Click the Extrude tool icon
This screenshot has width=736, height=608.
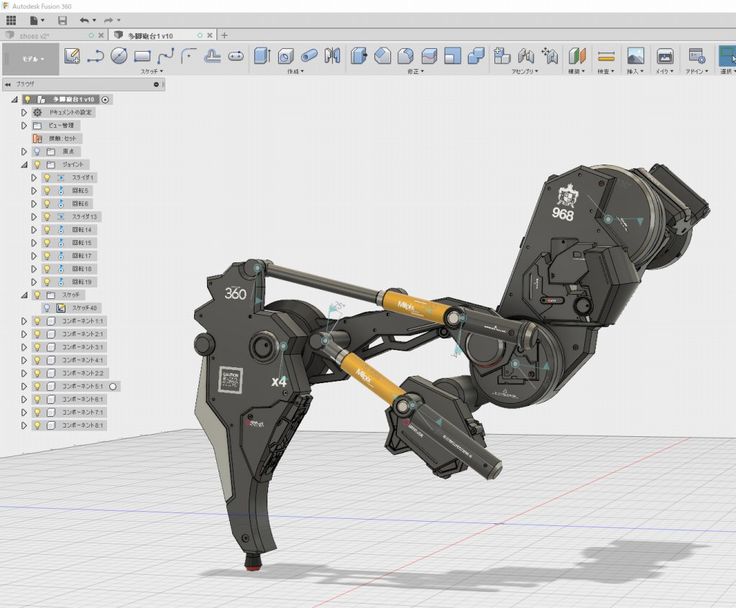262,56
